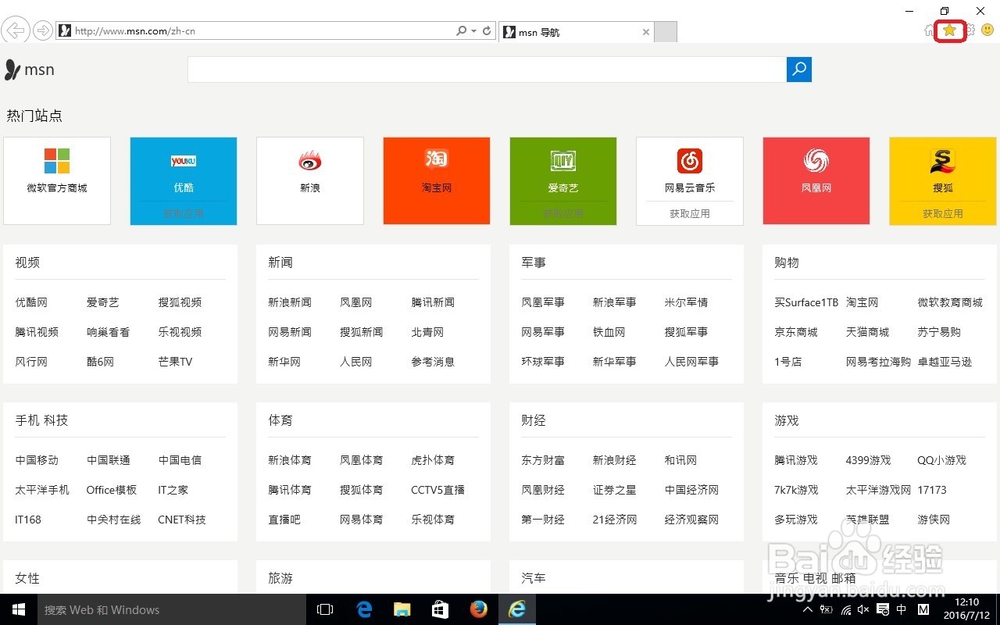The image size is (1000, 625).
Task: Open the 凤凰网 tile
Action: (816, 181)
